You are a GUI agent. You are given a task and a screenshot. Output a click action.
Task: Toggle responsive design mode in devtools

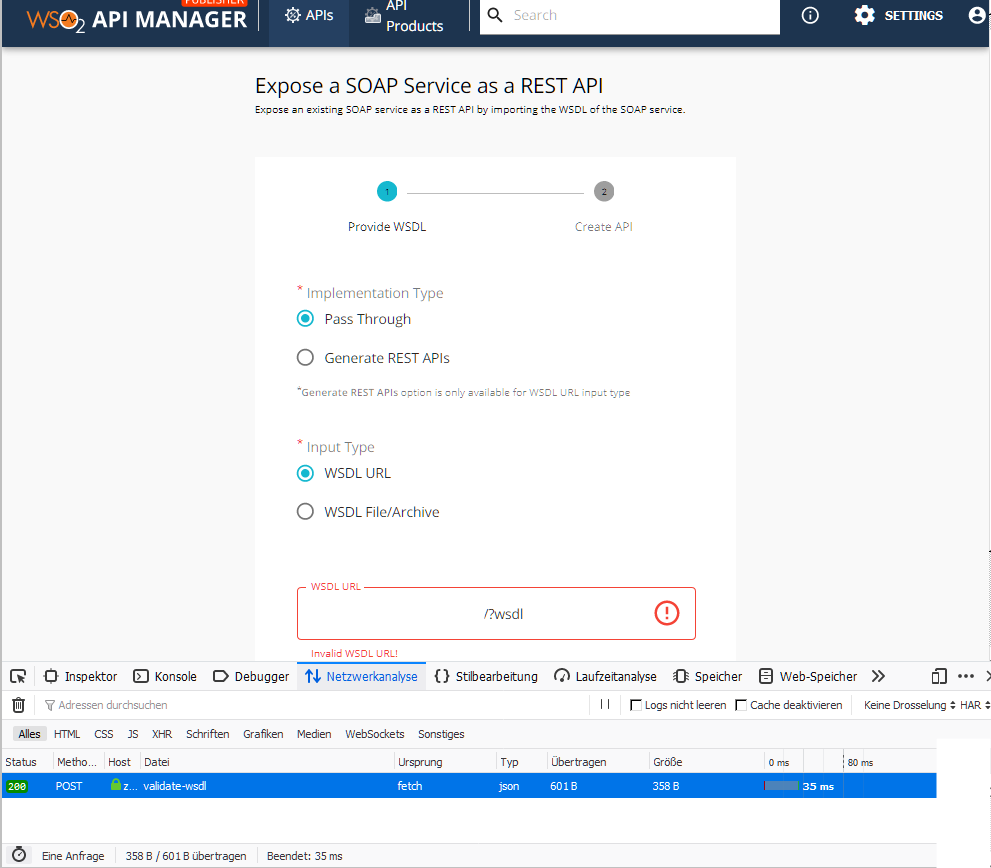click(938, 676)
